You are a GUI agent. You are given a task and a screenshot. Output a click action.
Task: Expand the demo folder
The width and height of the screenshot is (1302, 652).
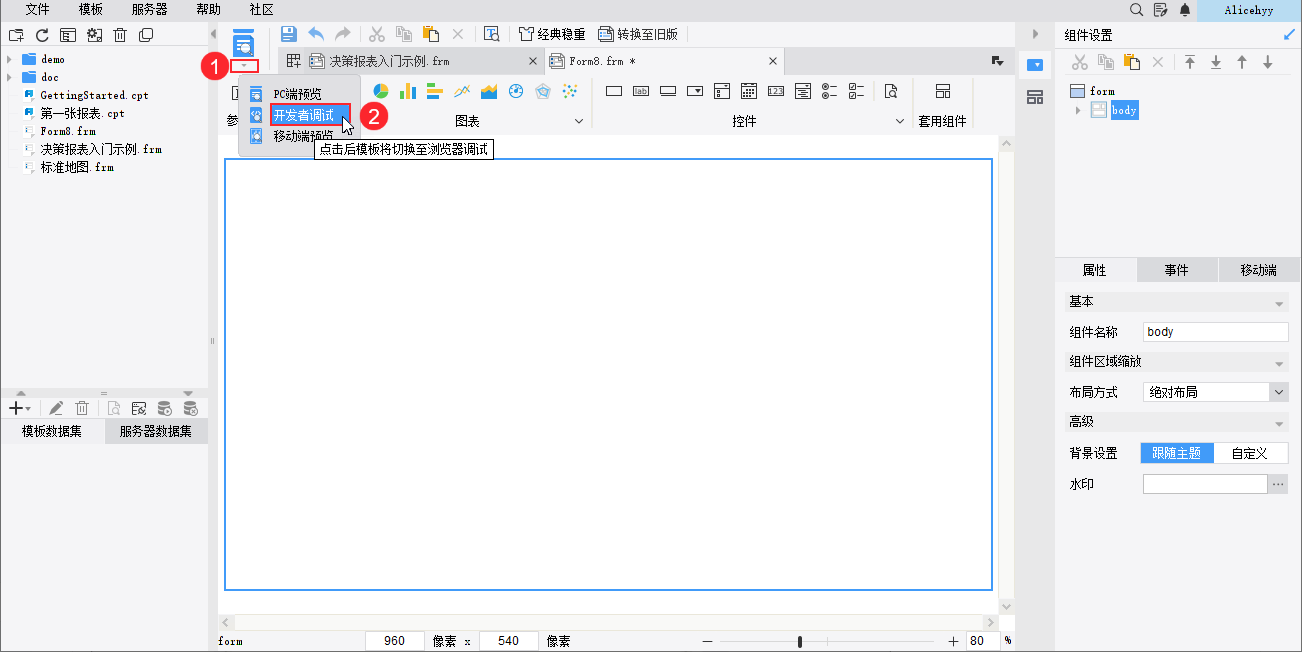click(x=9, y=59)
